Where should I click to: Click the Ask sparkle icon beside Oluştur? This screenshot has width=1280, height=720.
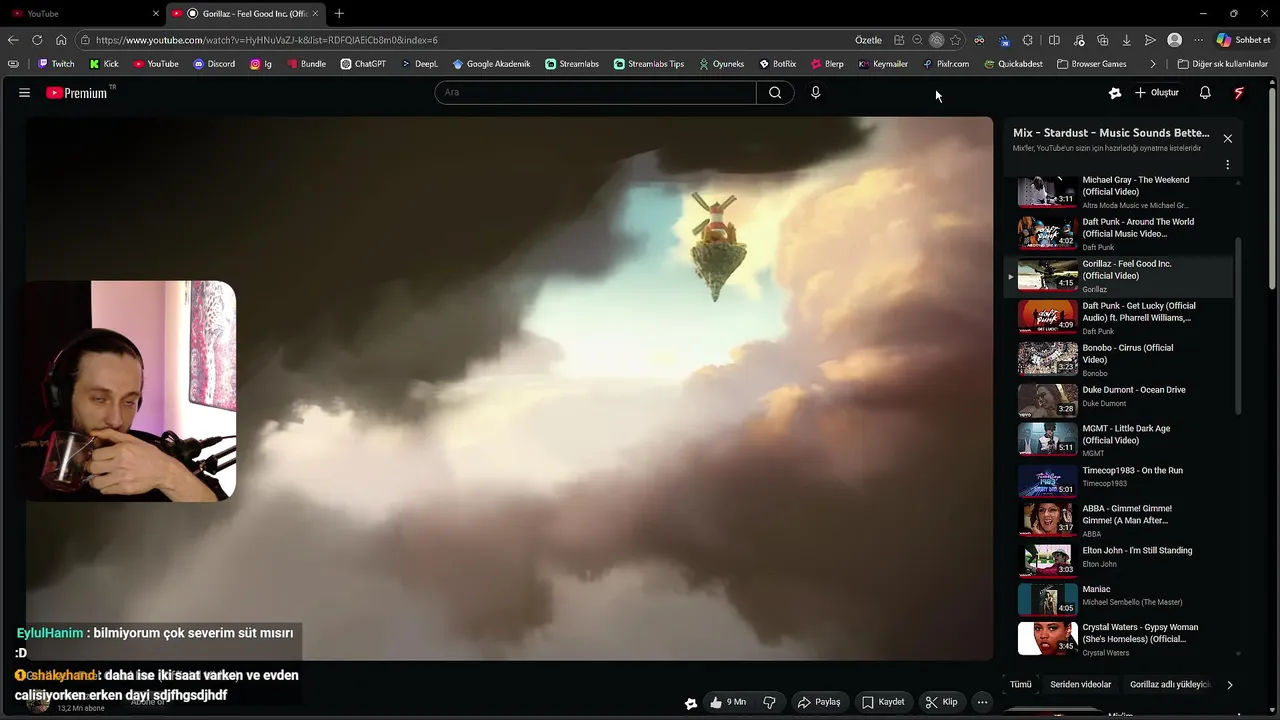[1115, 93]
